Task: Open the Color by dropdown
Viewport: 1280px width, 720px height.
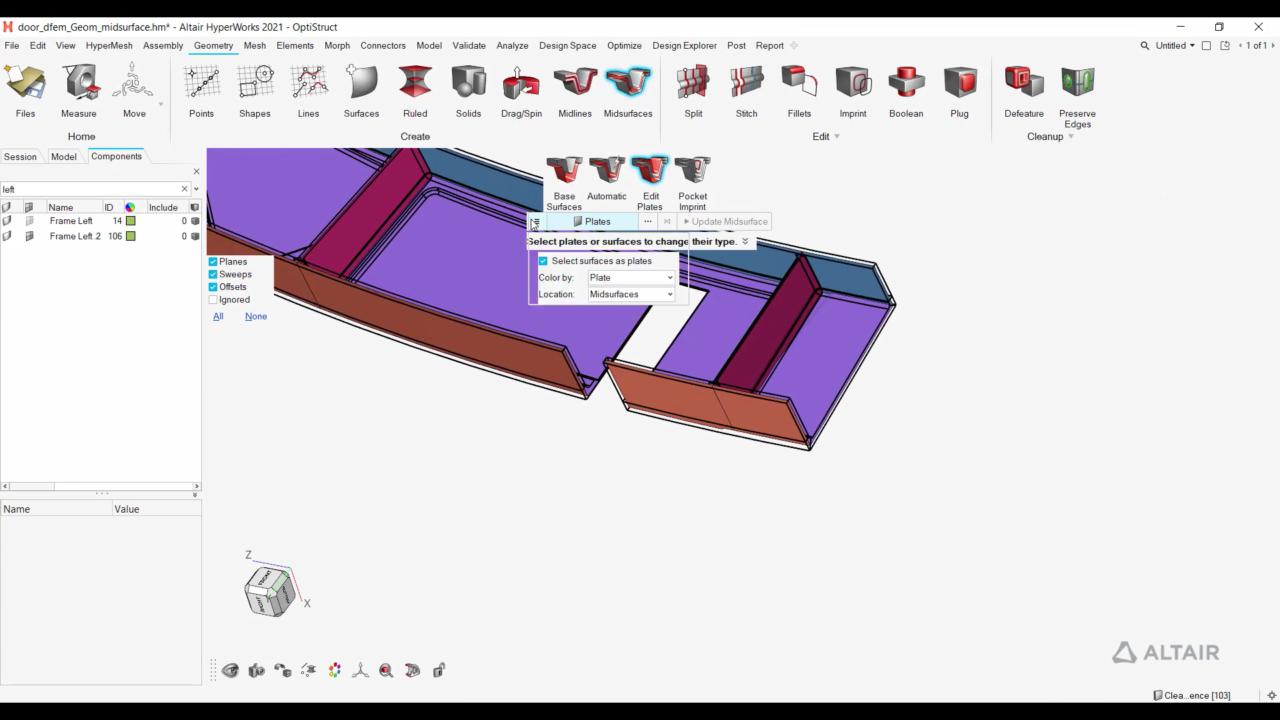Action: [x=631, y=278]
